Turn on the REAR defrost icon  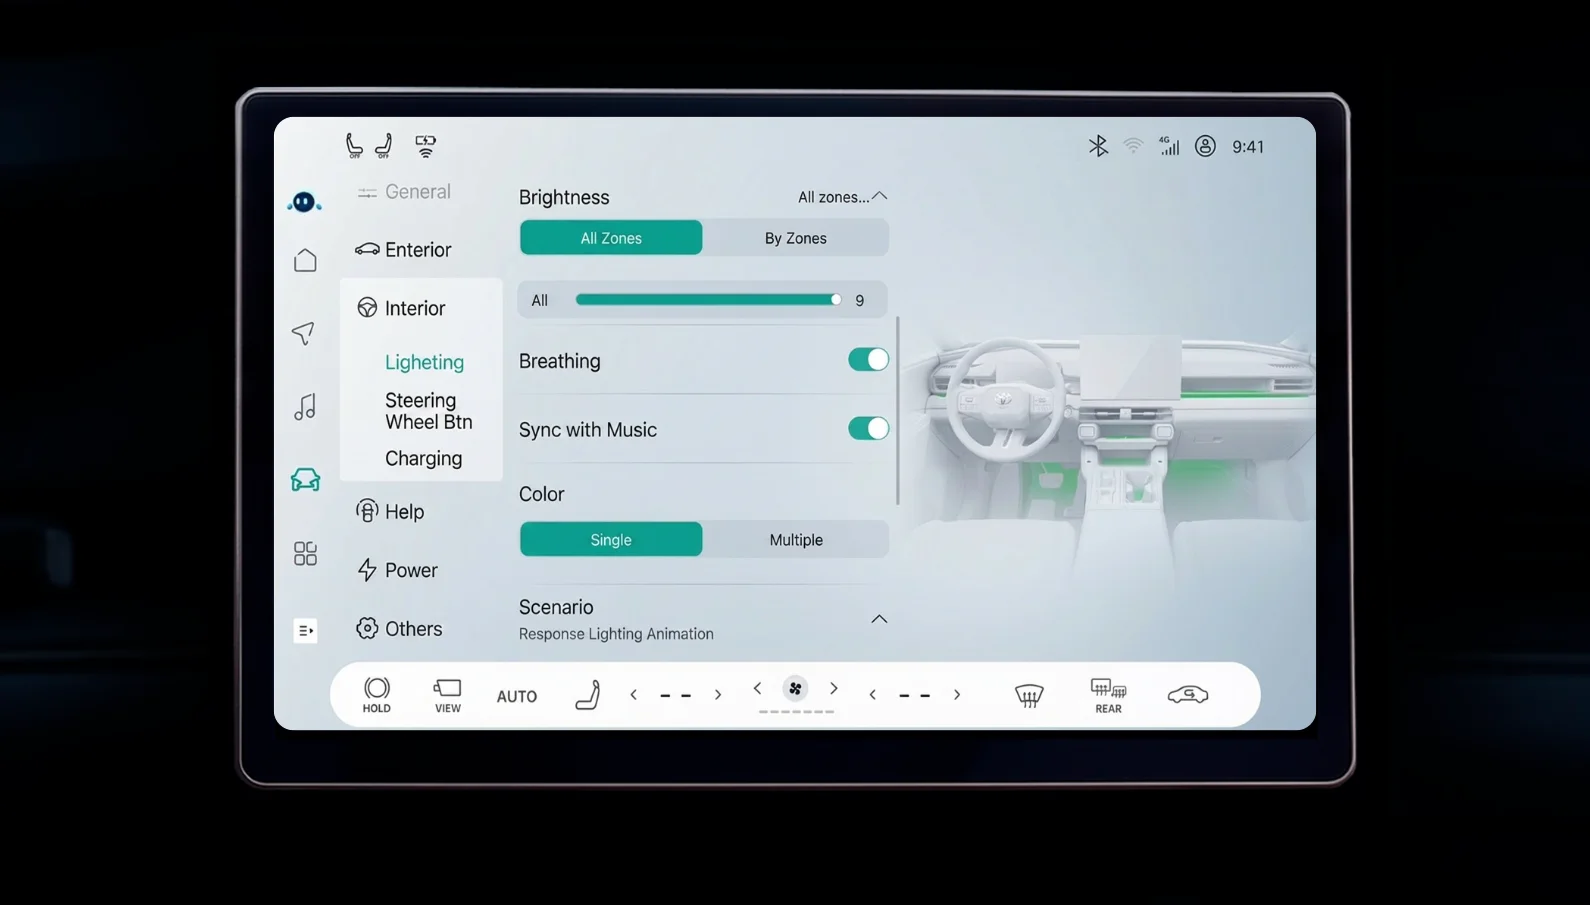click(1108, 695)
